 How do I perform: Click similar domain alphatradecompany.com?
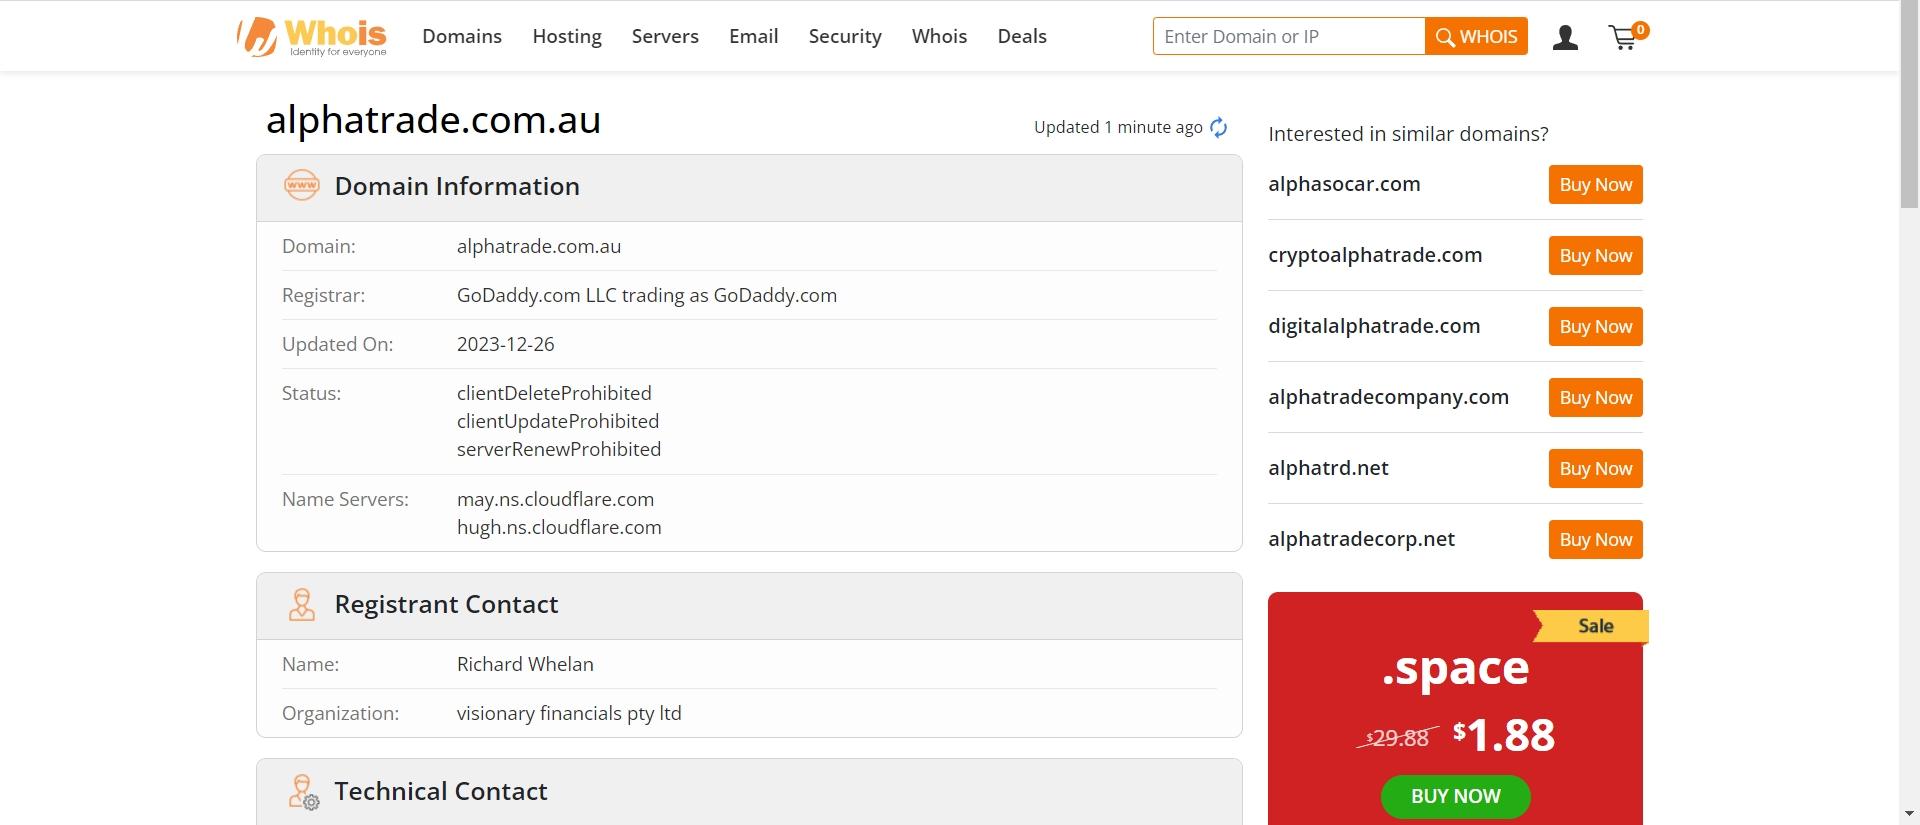[1388, 397]
